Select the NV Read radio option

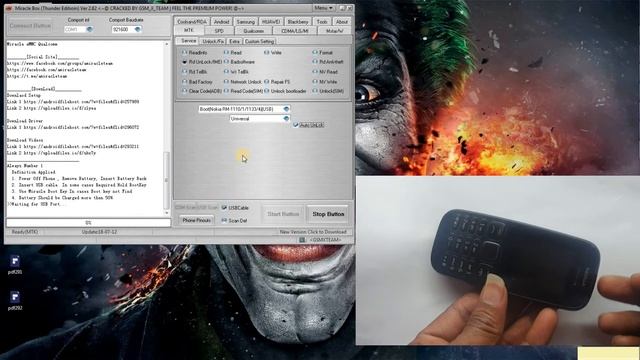(315, 71)
